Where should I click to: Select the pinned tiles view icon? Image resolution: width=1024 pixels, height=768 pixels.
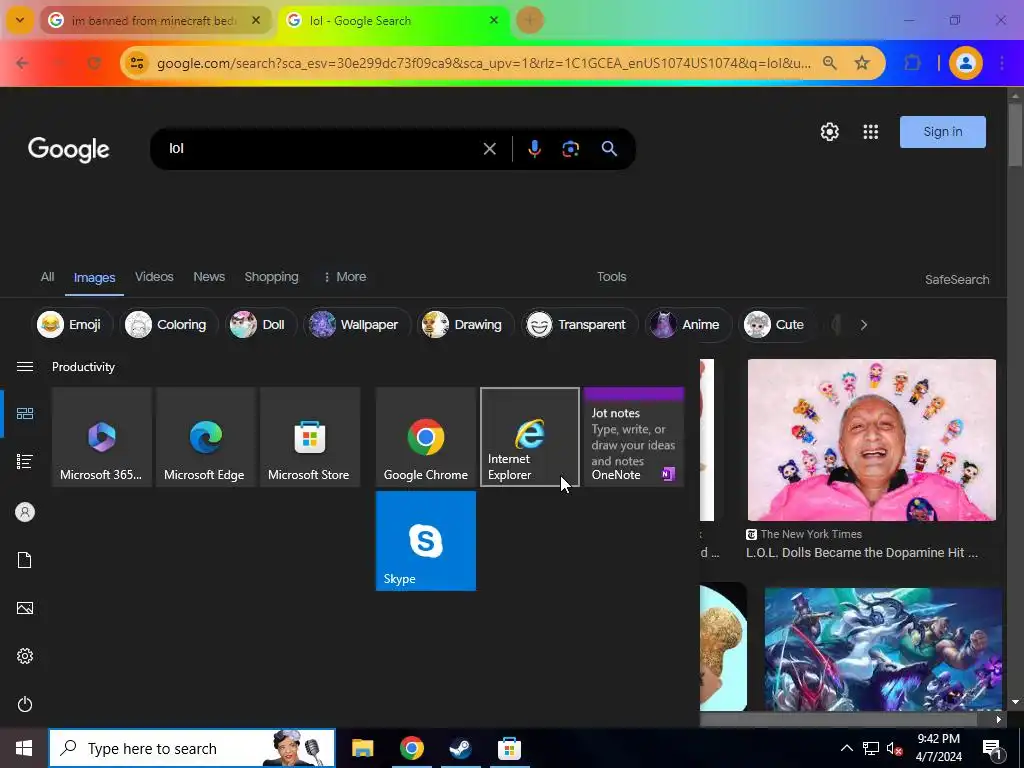25,413
